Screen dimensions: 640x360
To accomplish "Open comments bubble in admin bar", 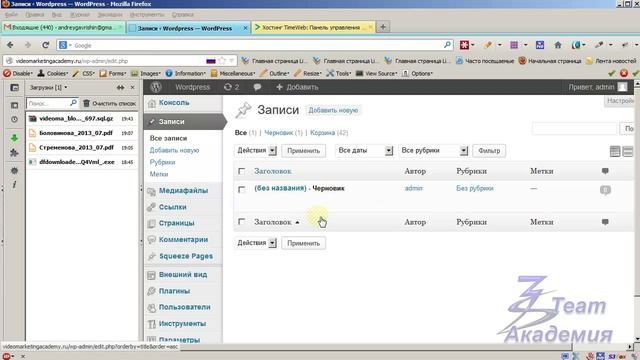I will point(257,87).
